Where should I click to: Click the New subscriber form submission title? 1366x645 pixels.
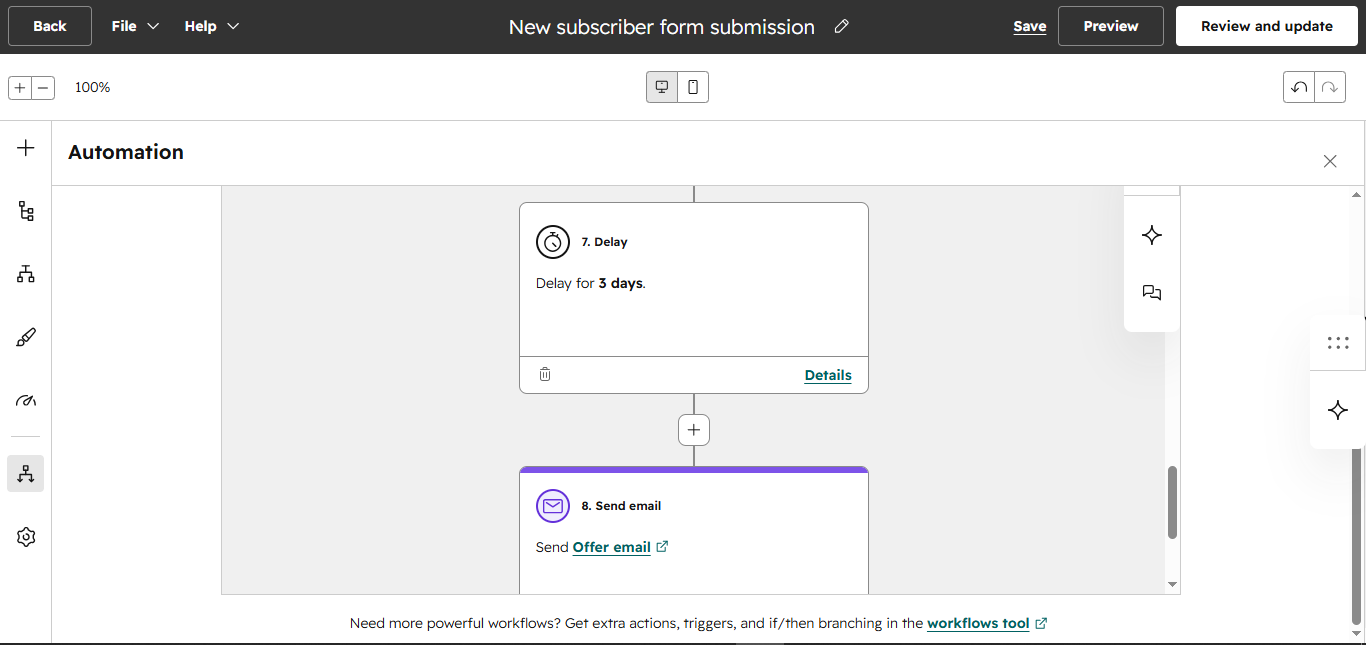coord(662,27)
